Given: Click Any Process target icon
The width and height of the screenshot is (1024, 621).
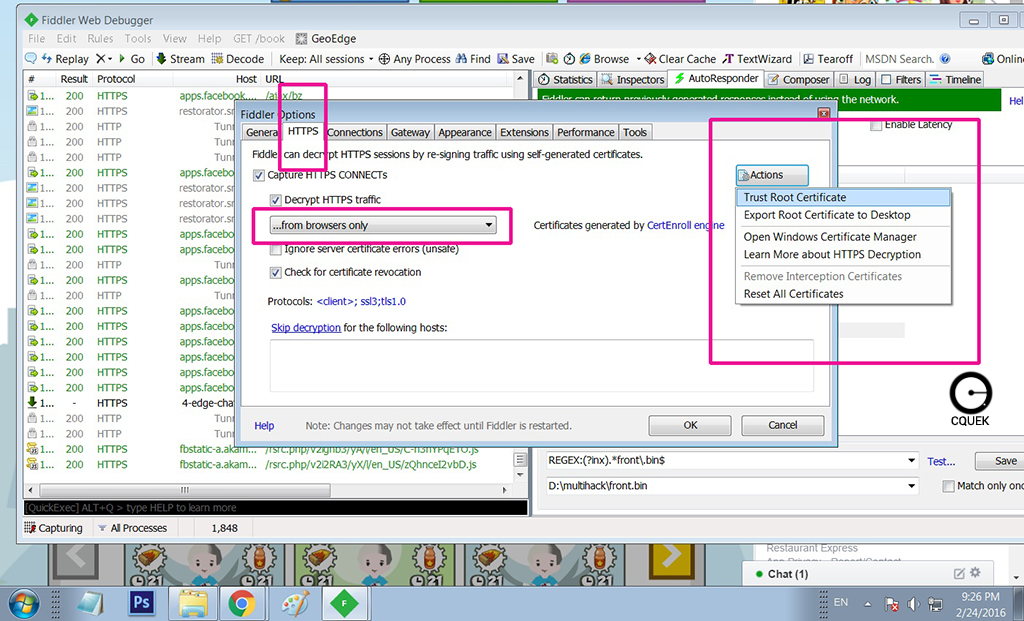Looking at the screenshot, I should click(384, 59).
